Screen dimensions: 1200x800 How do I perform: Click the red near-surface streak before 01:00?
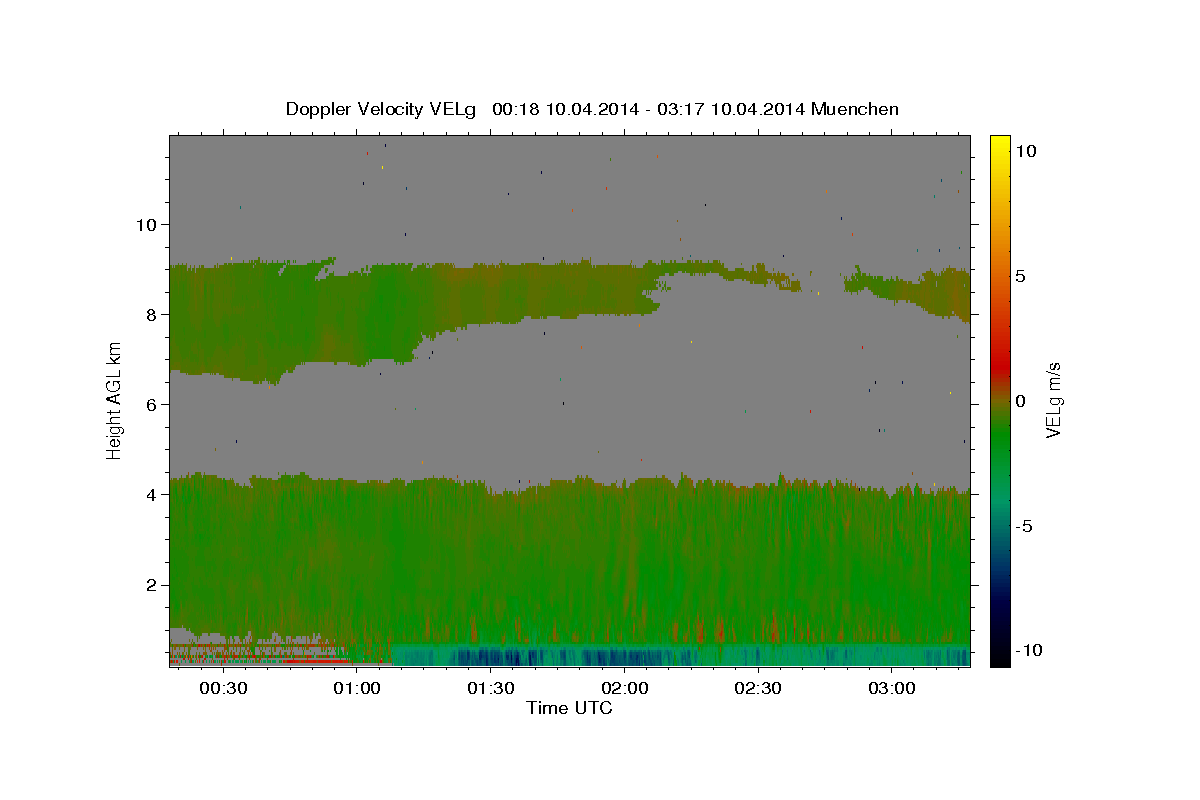(x=315, y=661)
